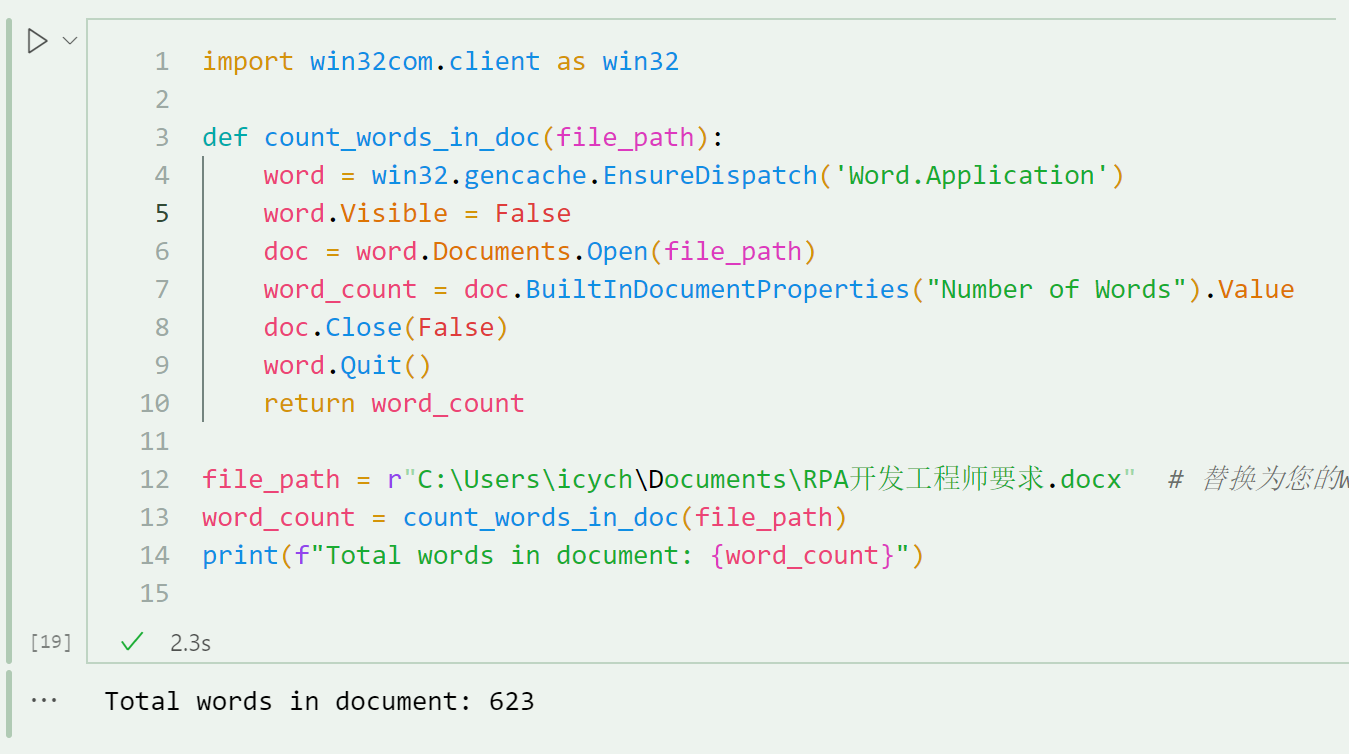Select the 'EnsureDispatch' method name
Screen dimensions: 1349x754
(710, 176)
